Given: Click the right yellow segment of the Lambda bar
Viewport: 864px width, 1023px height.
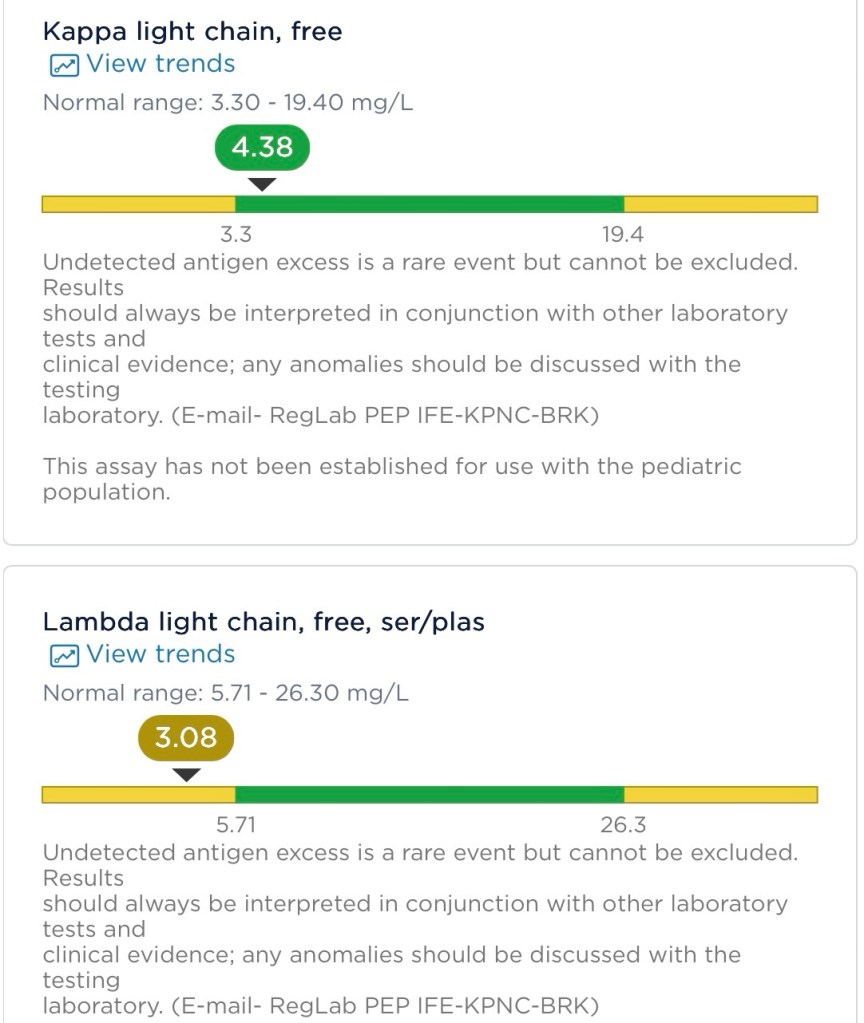Looking at the screenshot, I should point(720,794).
